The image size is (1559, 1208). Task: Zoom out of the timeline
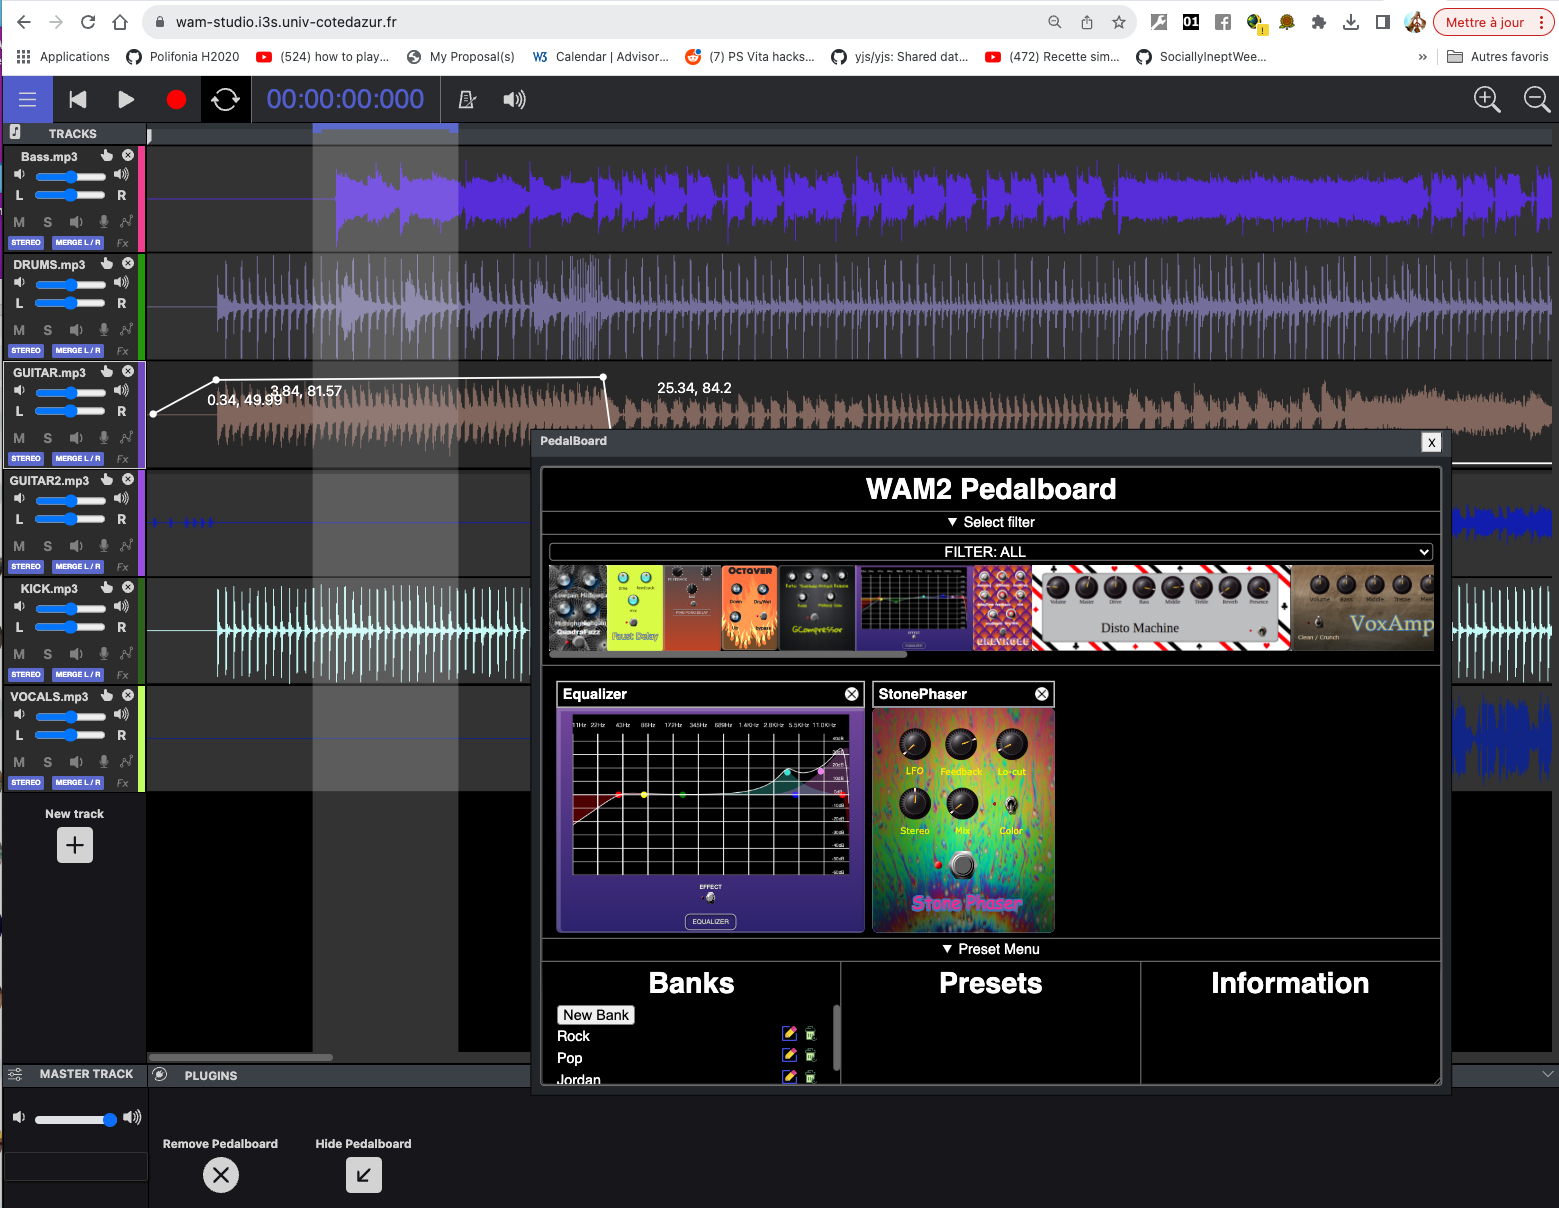[x=1536, y=99]
